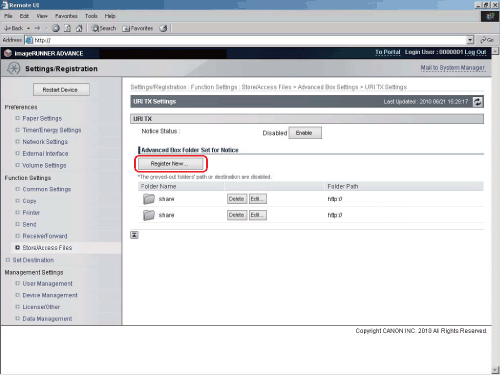Viewport: 500px width, 375px height.
Task: Open the Back button history dropdown arrow
Action: pos(28,28)
